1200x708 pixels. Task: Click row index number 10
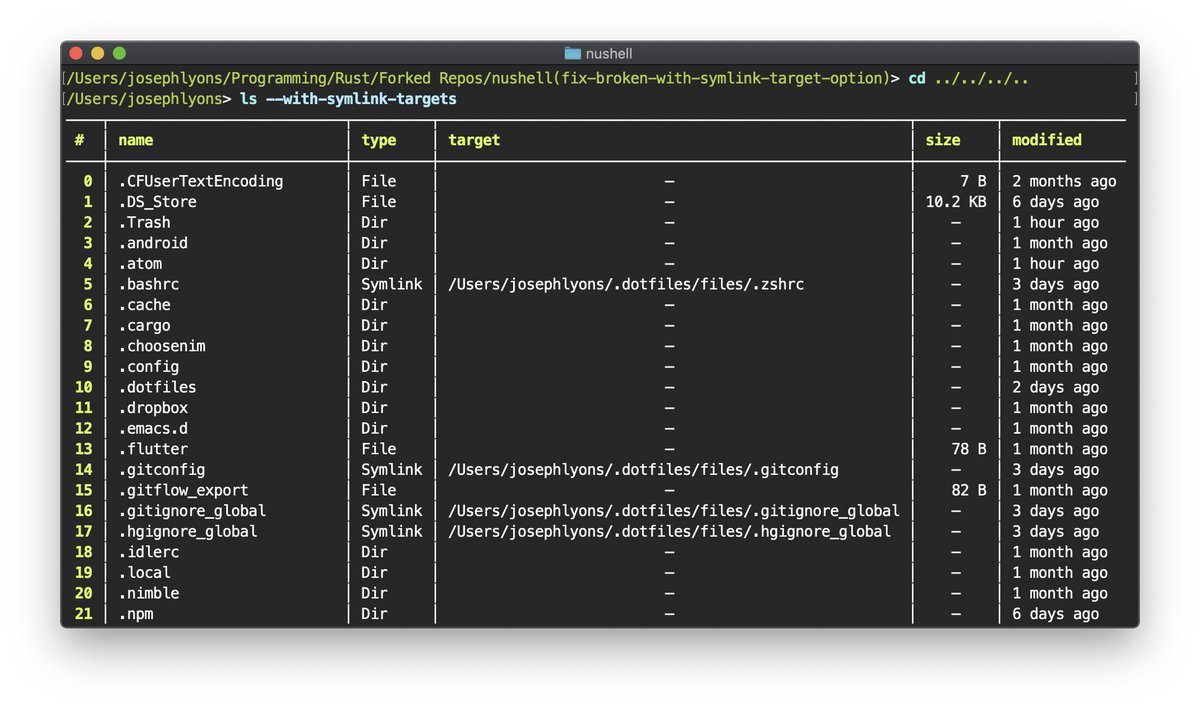(84, 387)
